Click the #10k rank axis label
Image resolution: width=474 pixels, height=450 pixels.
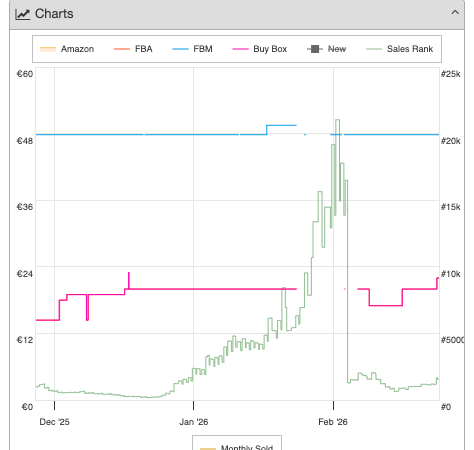pos(451,274)
